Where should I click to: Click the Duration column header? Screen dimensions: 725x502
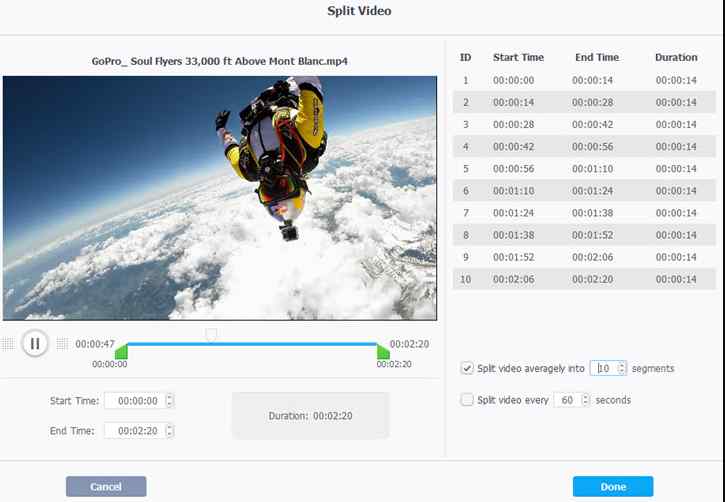coord(676,57)
